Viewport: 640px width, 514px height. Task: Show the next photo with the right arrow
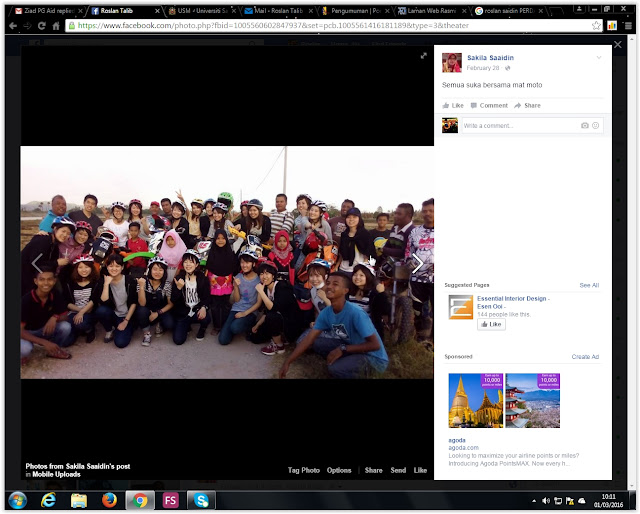point(417,263)
